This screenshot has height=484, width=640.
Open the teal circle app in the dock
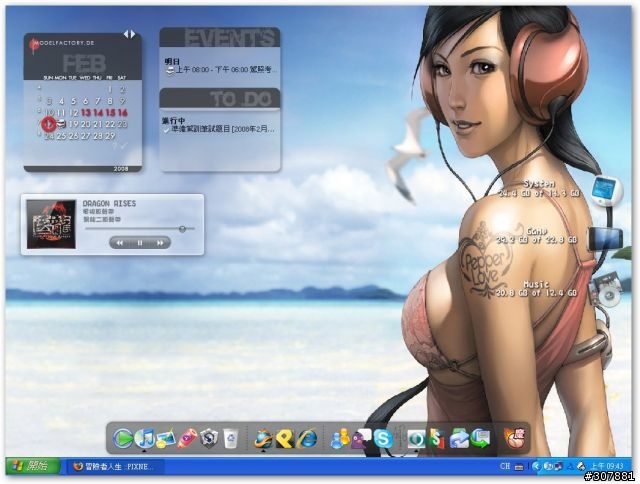point(416,440)
